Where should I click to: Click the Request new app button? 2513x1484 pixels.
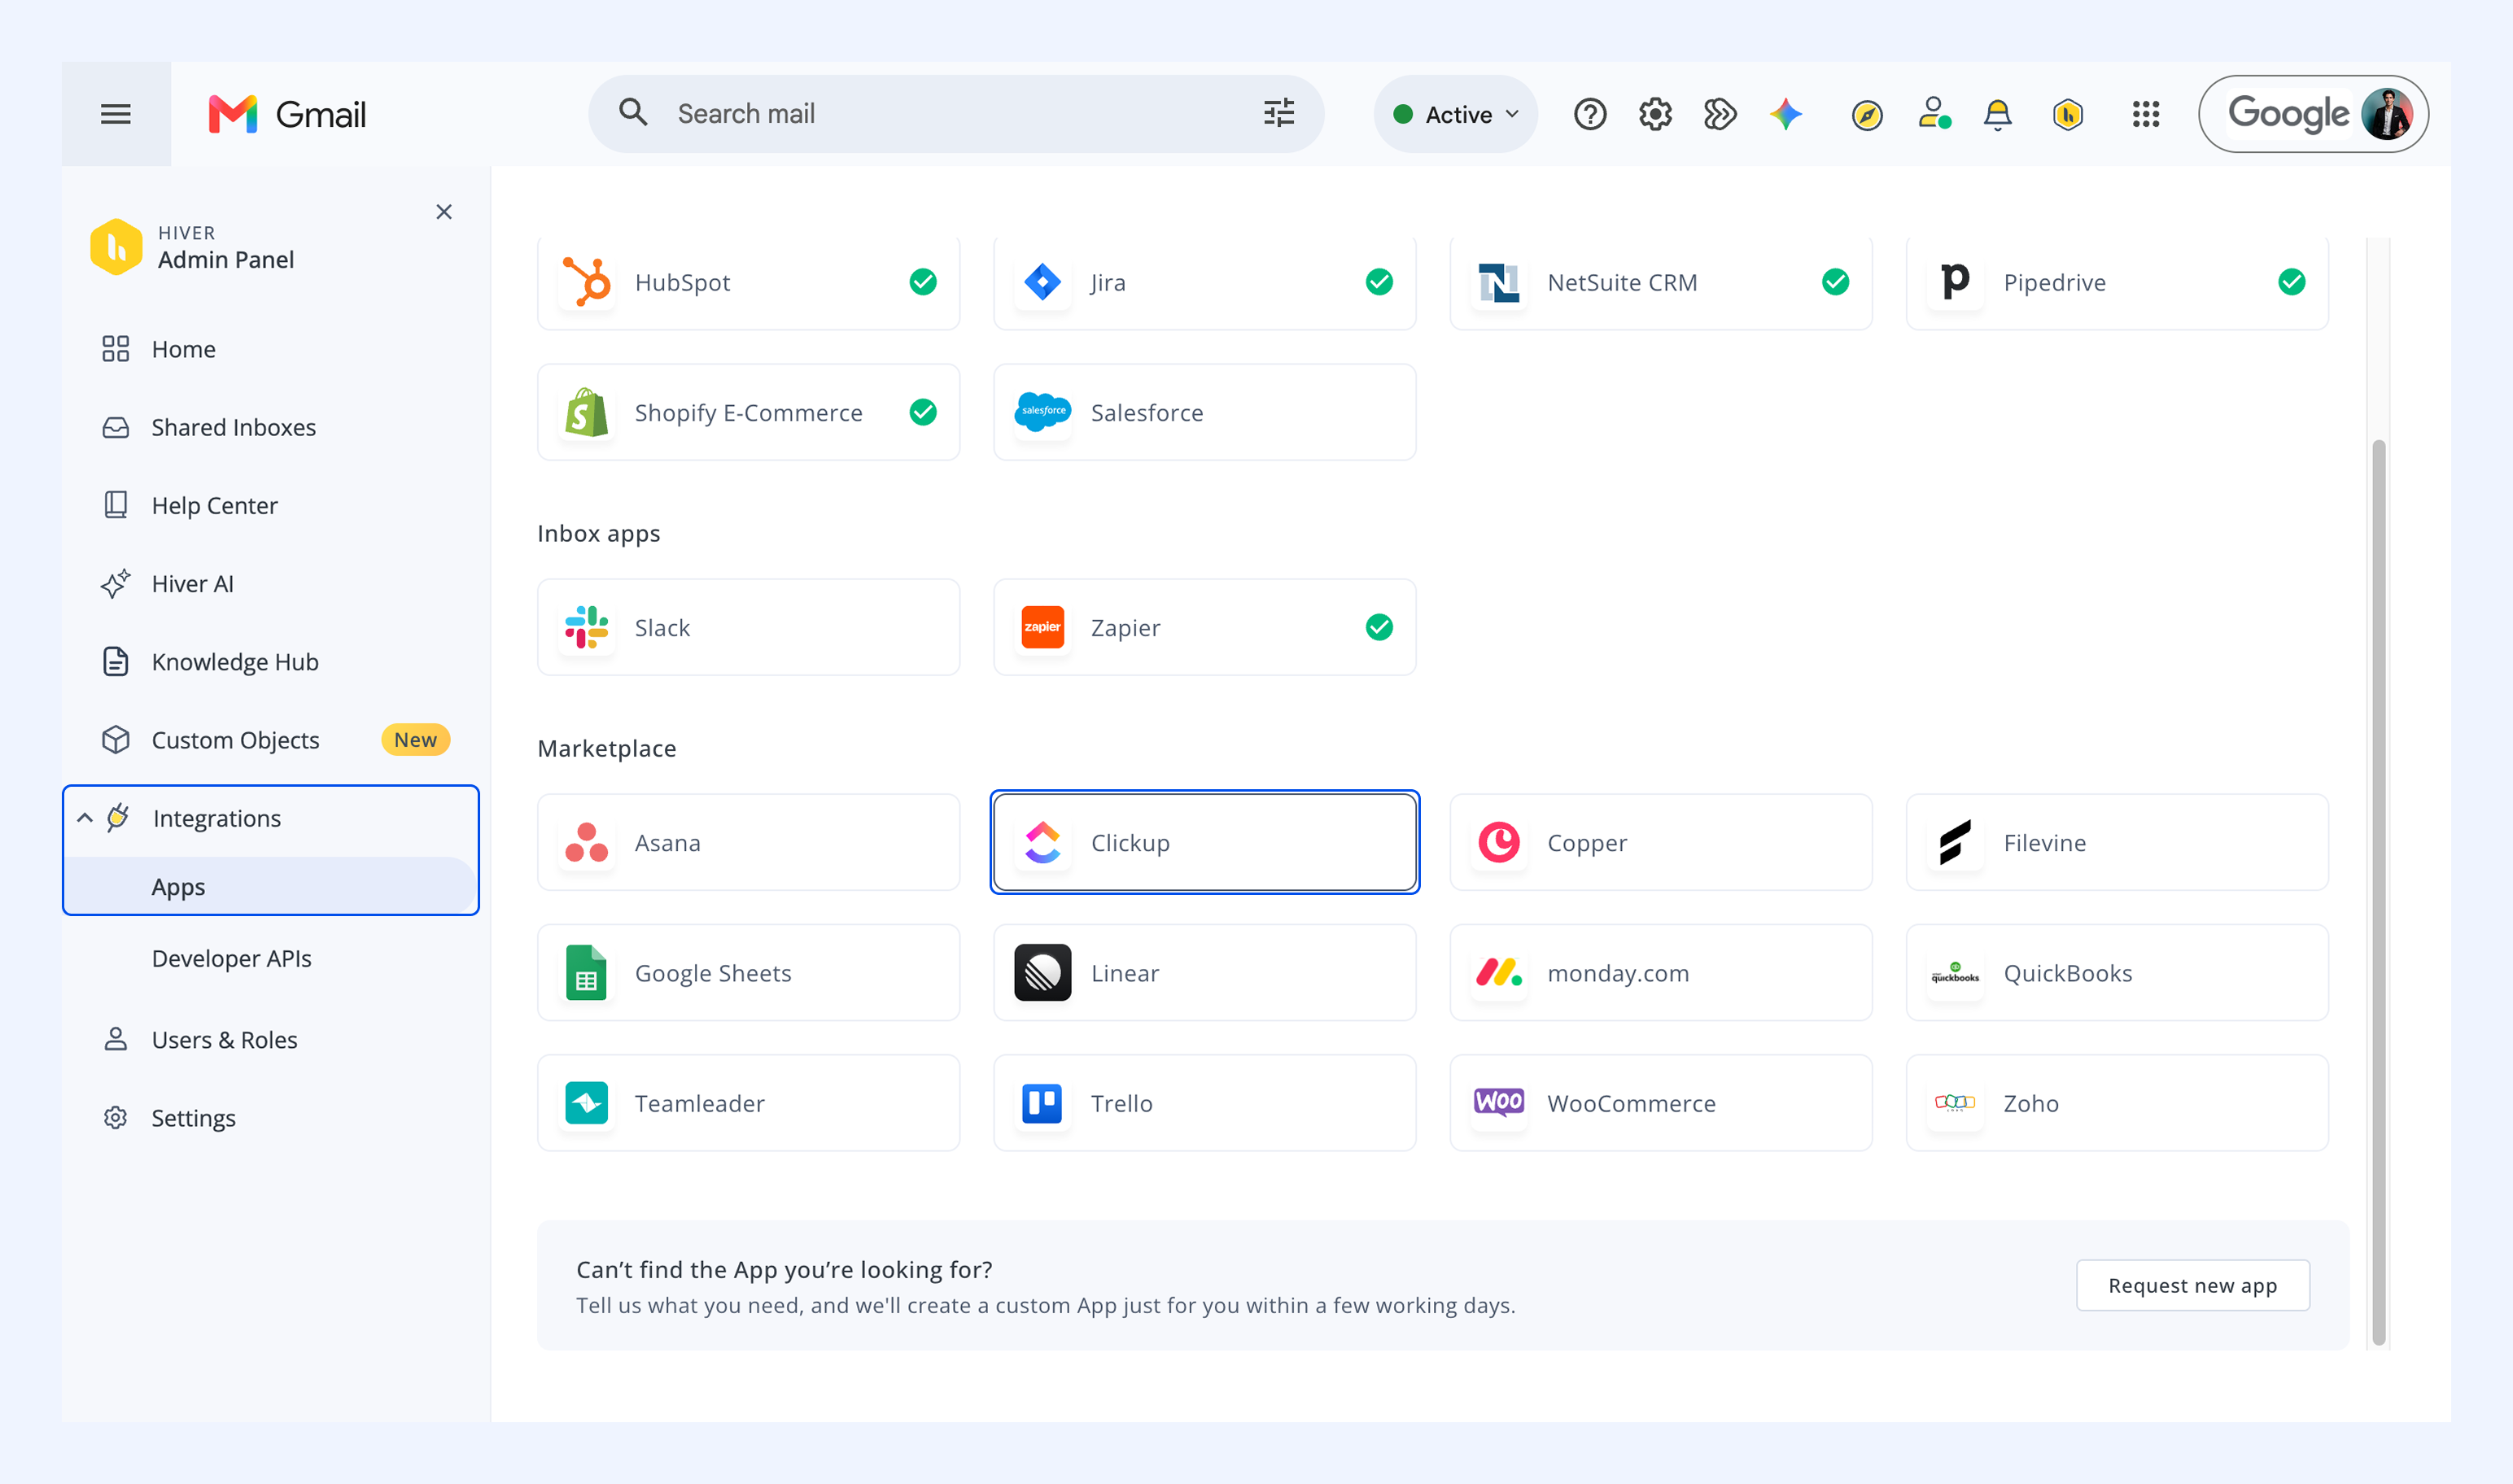2193,1285
